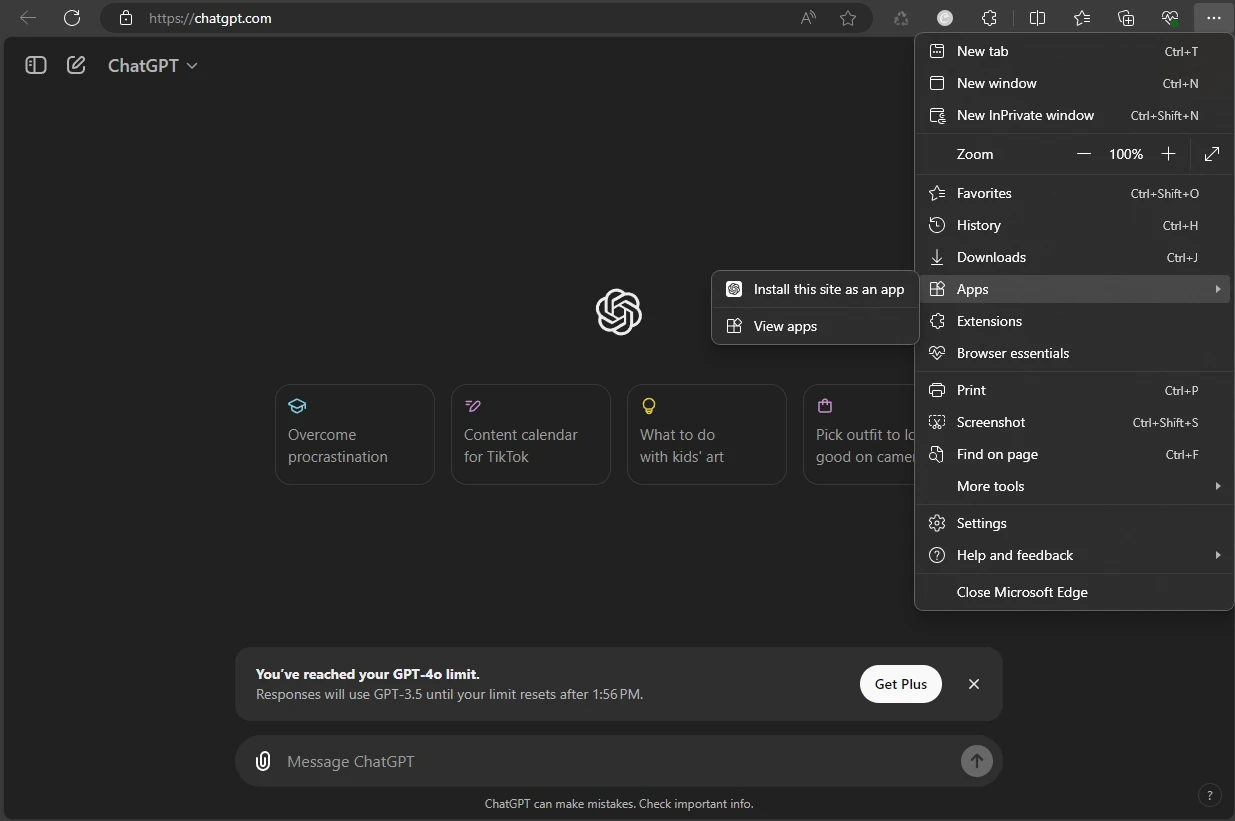Screen dimensions: 1235x821
Task: Click the ChatGPT logo in page center
Action: [x=619, y=312]
